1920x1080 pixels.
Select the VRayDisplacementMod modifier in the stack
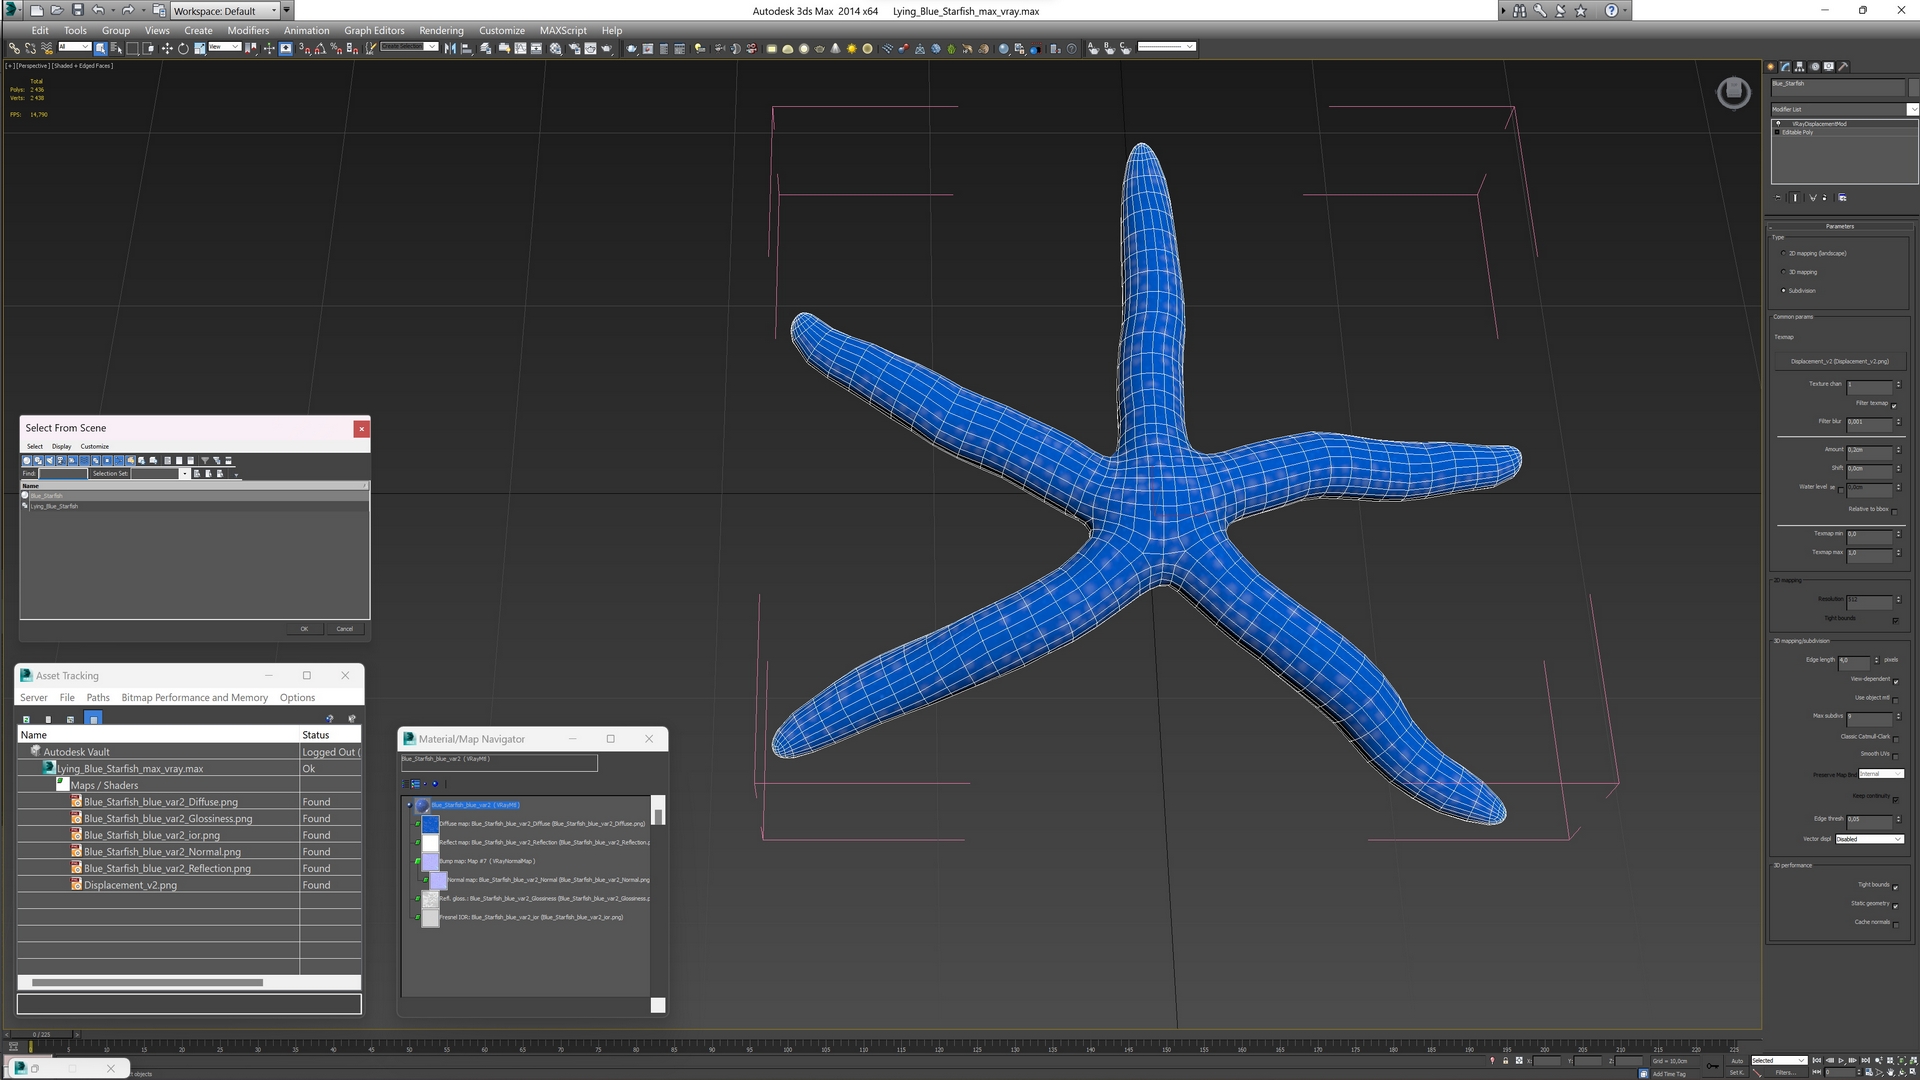pos(1819,124)
